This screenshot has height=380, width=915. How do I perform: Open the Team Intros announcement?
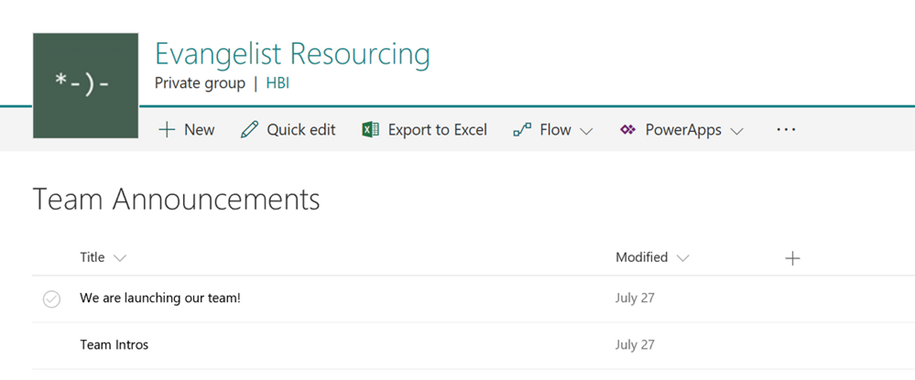[114, 345]
